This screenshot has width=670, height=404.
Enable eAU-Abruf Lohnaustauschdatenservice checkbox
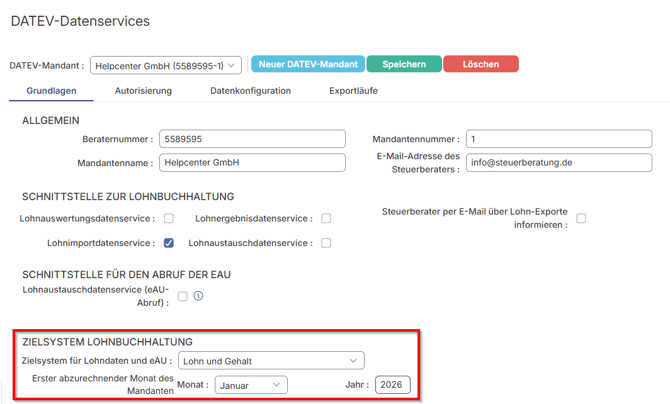[182, 296]
